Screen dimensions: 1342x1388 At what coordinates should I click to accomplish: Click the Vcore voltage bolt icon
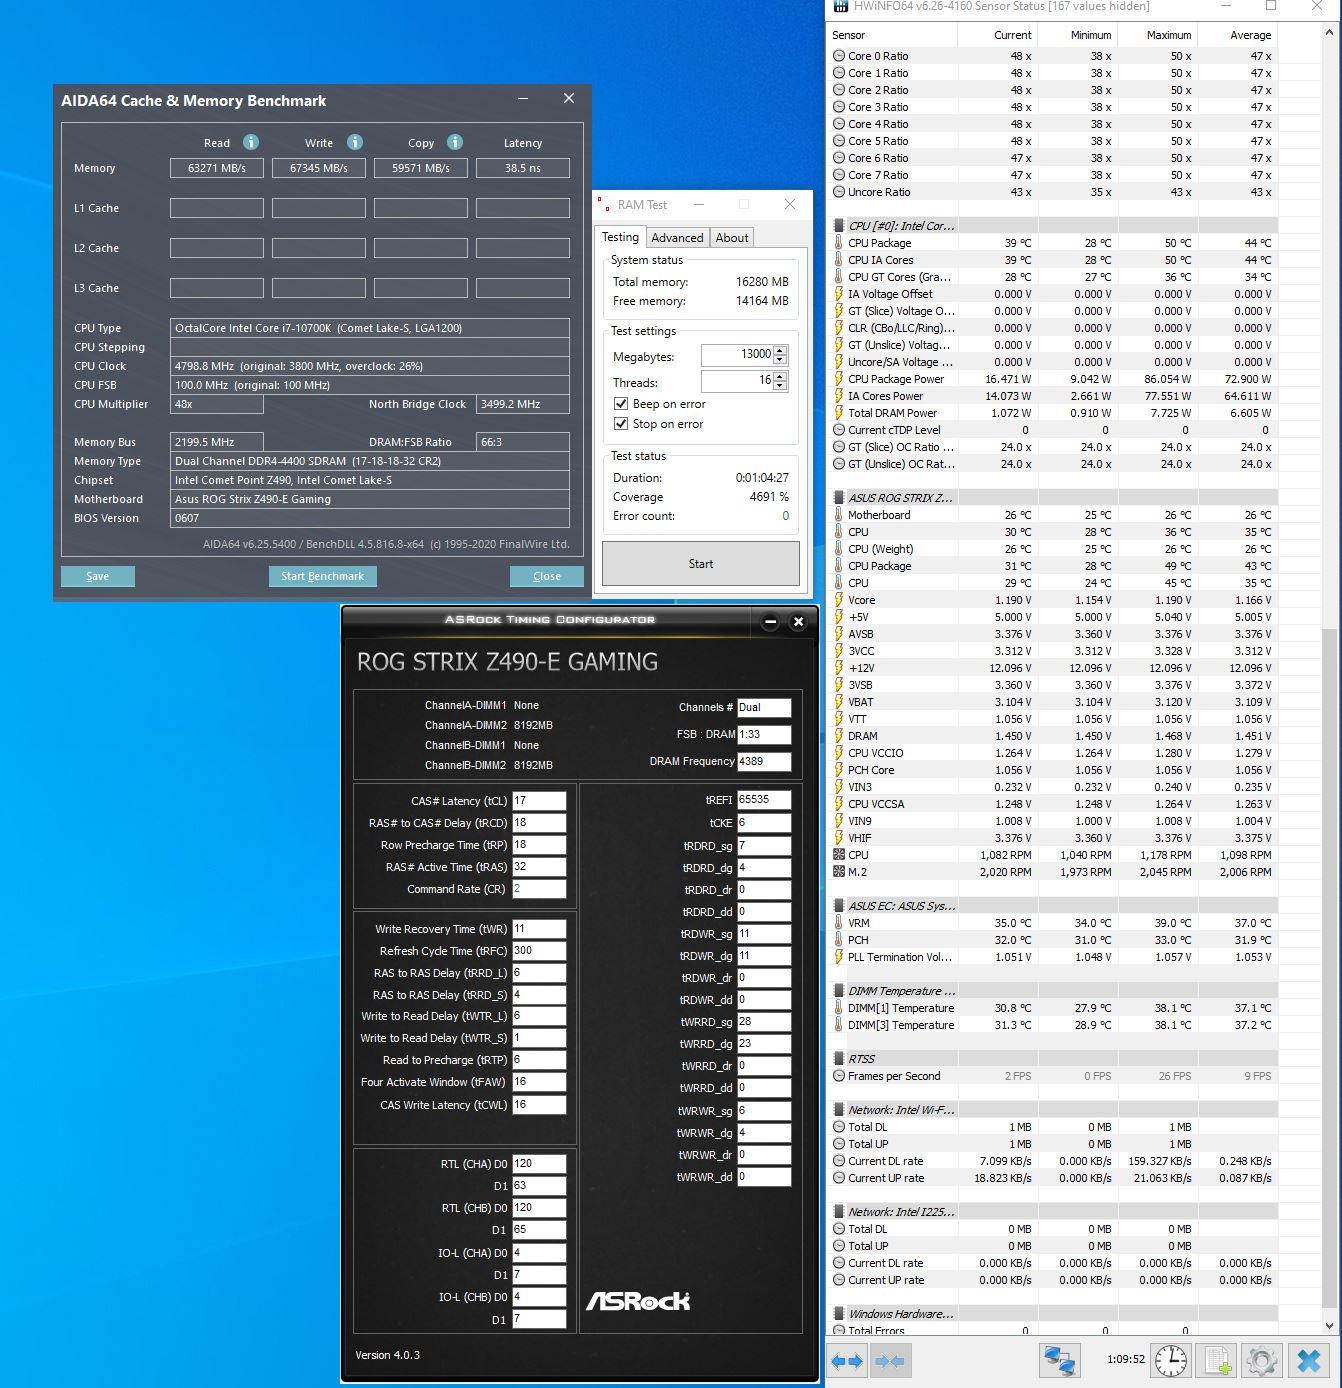(839, 600)
